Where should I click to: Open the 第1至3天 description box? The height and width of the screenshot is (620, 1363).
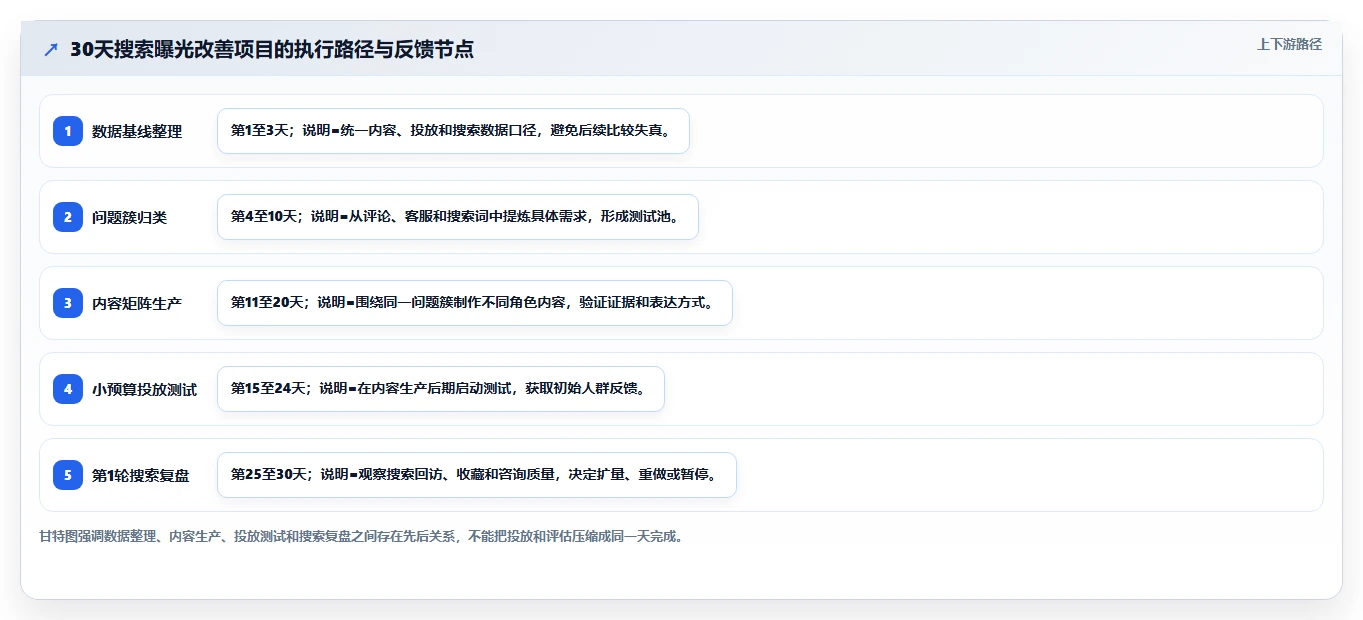[453, 131]
